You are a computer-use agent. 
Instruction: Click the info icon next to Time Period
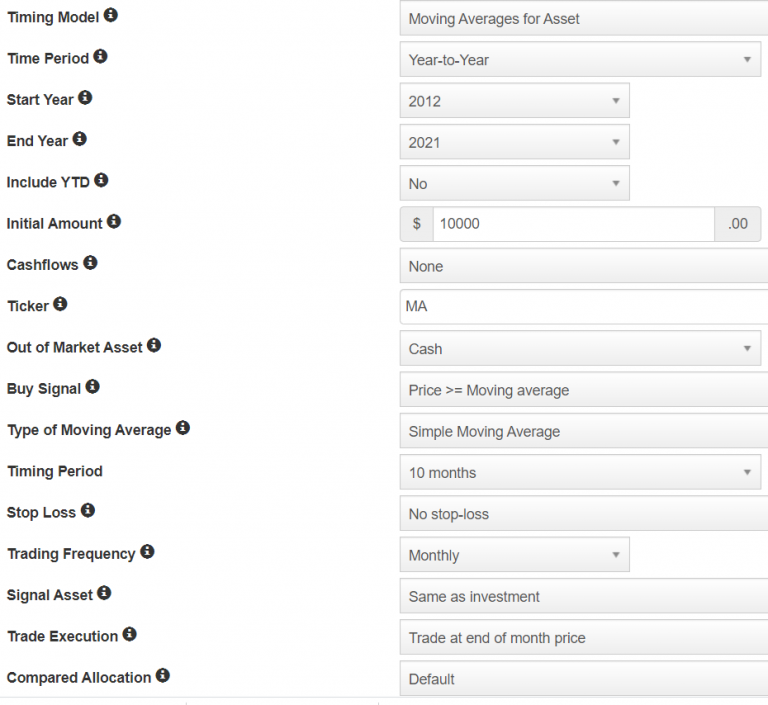100,56
